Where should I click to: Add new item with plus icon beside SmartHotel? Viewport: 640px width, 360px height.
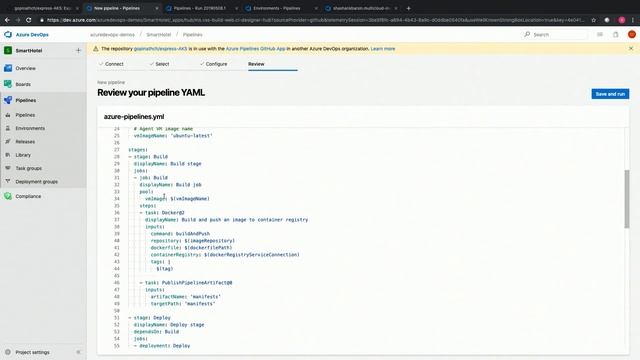78,51
